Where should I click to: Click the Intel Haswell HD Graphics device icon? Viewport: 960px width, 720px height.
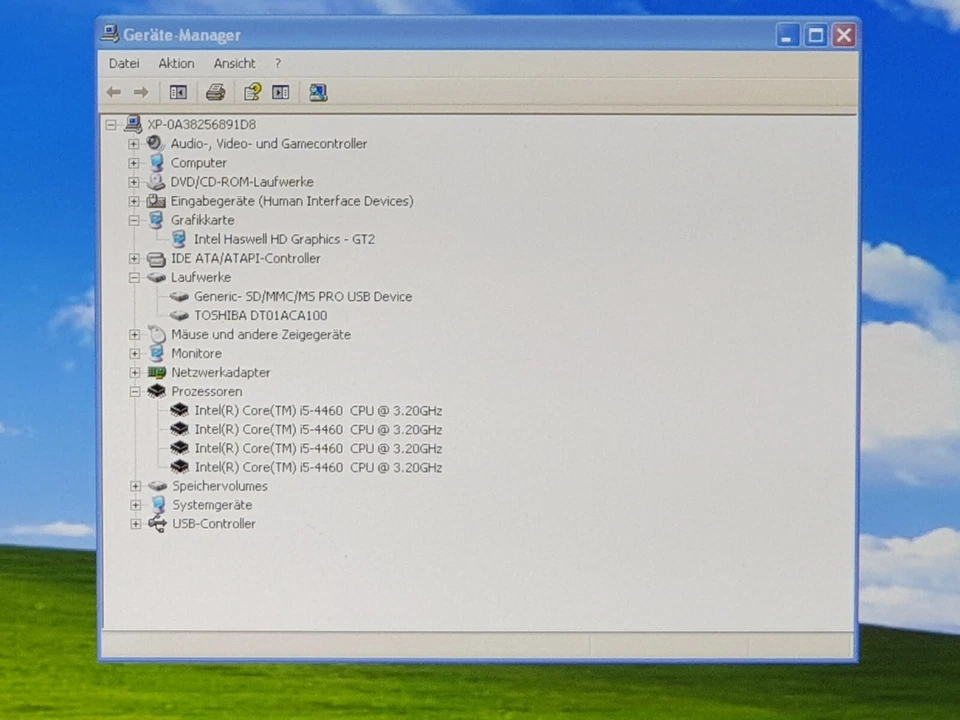coord(179,238)
